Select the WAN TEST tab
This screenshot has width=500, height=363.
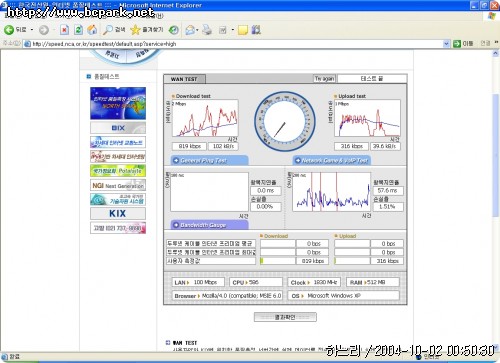[184, 79]
